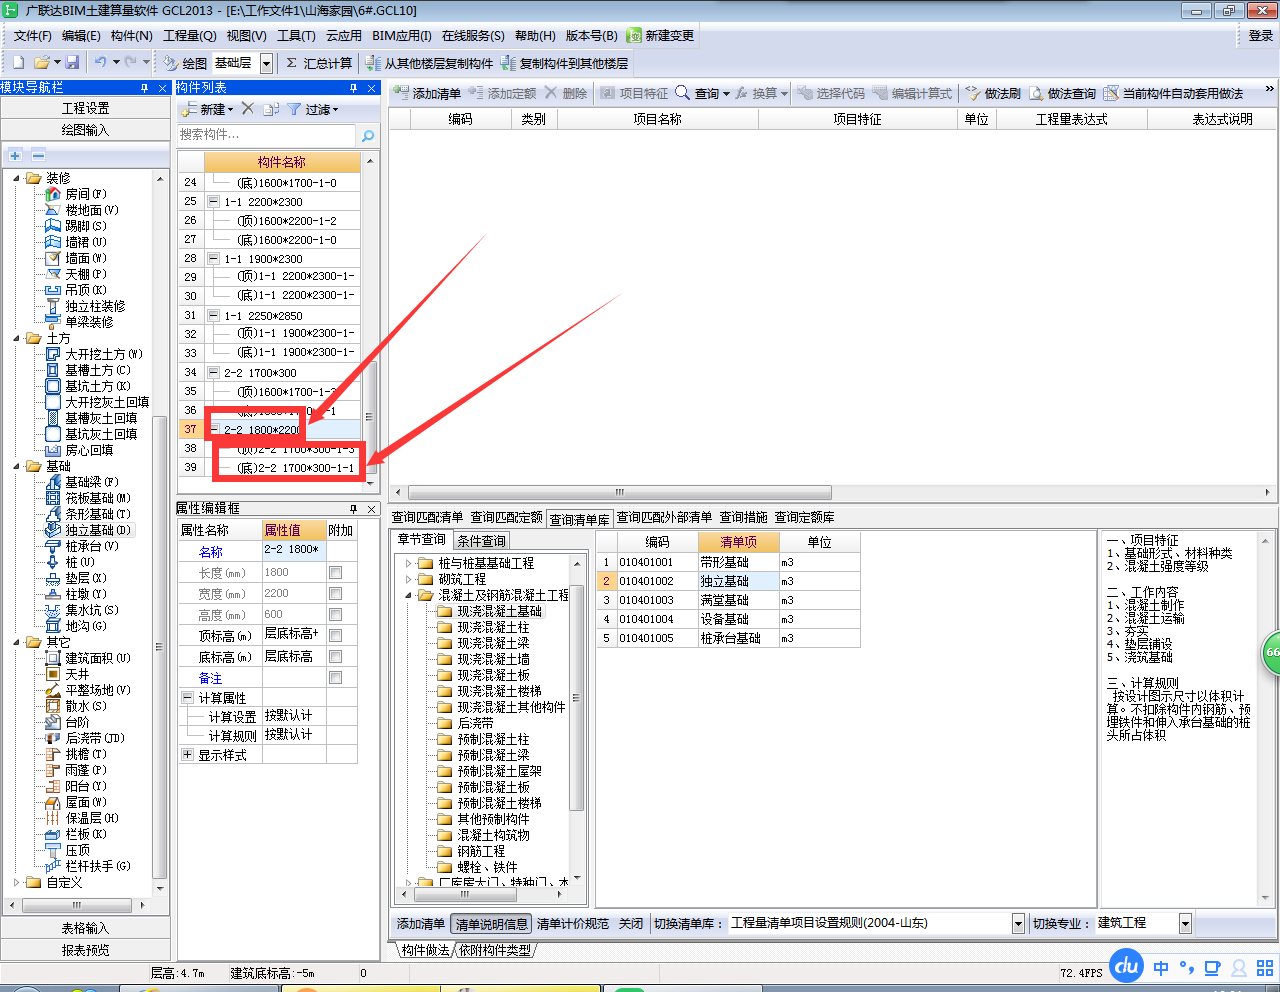
Task: Click 复制构件到其他楼层 in the toolbar
Action: (x=565, y=63)
